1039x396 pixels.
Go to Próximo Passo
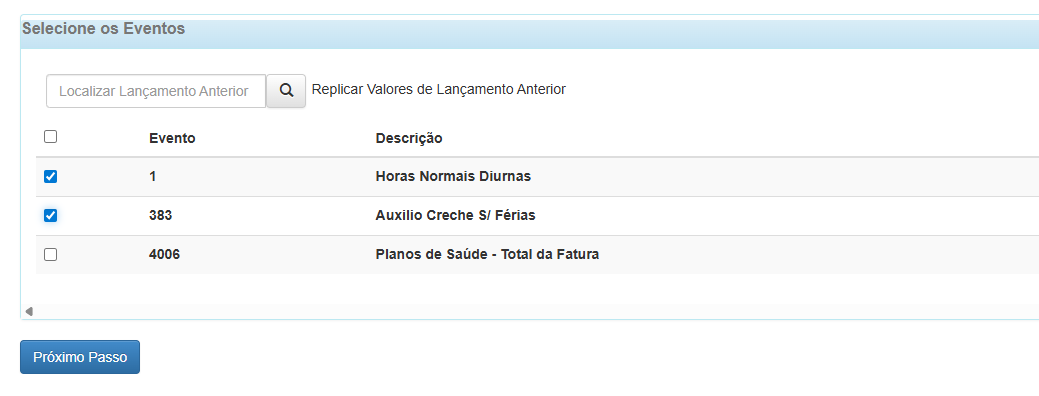pos(80,357)
